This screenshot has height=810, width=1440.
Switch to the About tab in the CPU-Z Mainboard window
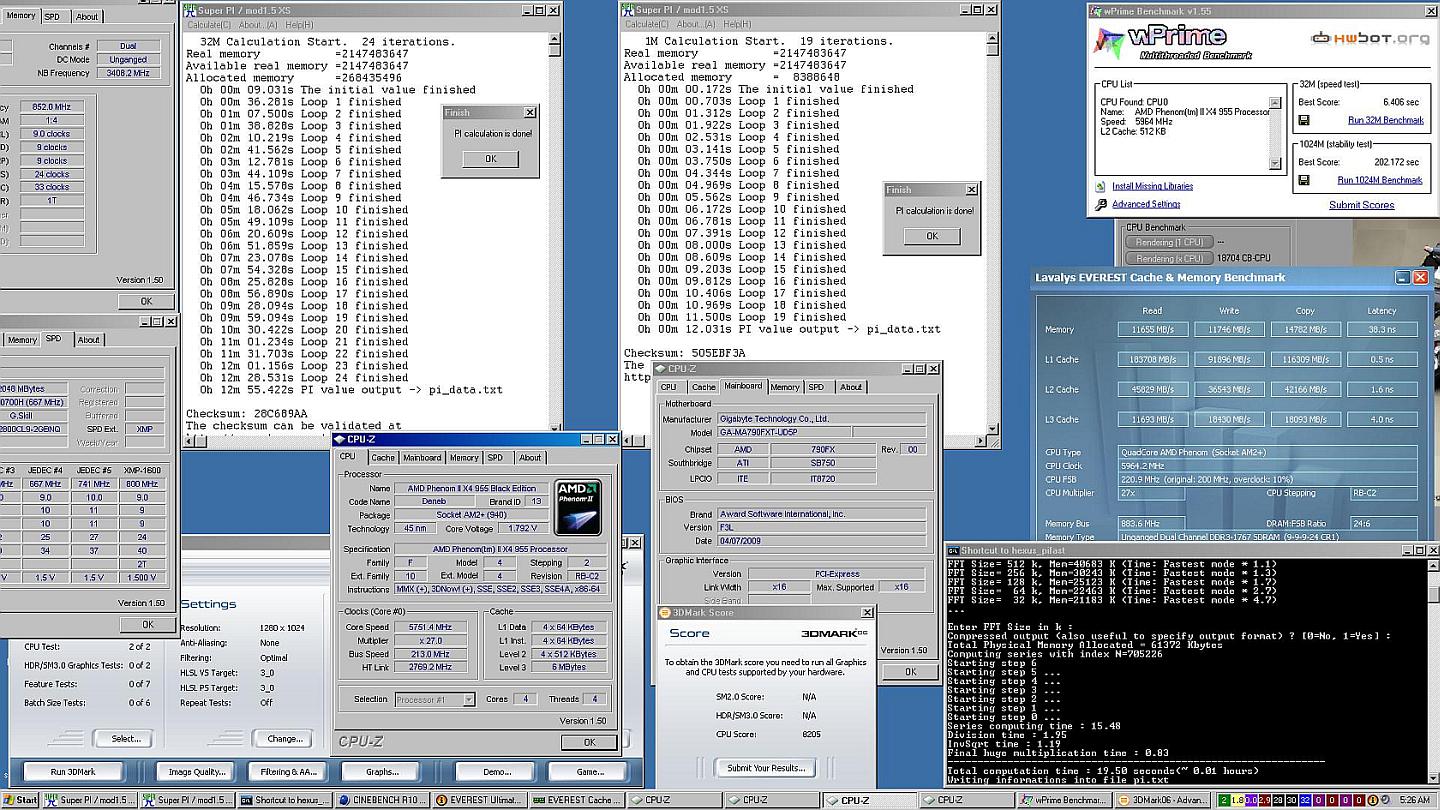(851, 387)
